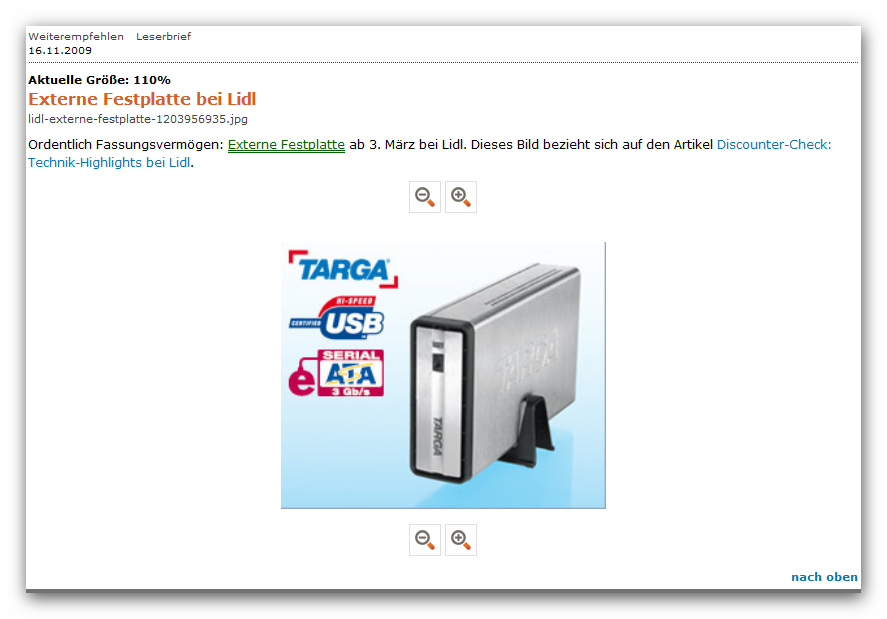This screenshot has width=887, height=619.
Task: Click the date 16.11.2009
Action: [60, 50]
